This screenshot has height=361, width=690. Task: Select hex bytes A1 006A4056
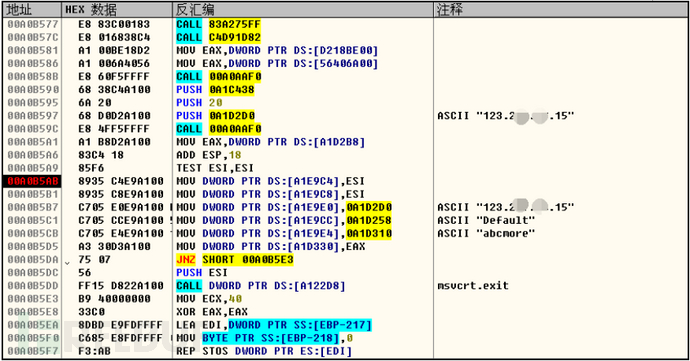point(114,63)
